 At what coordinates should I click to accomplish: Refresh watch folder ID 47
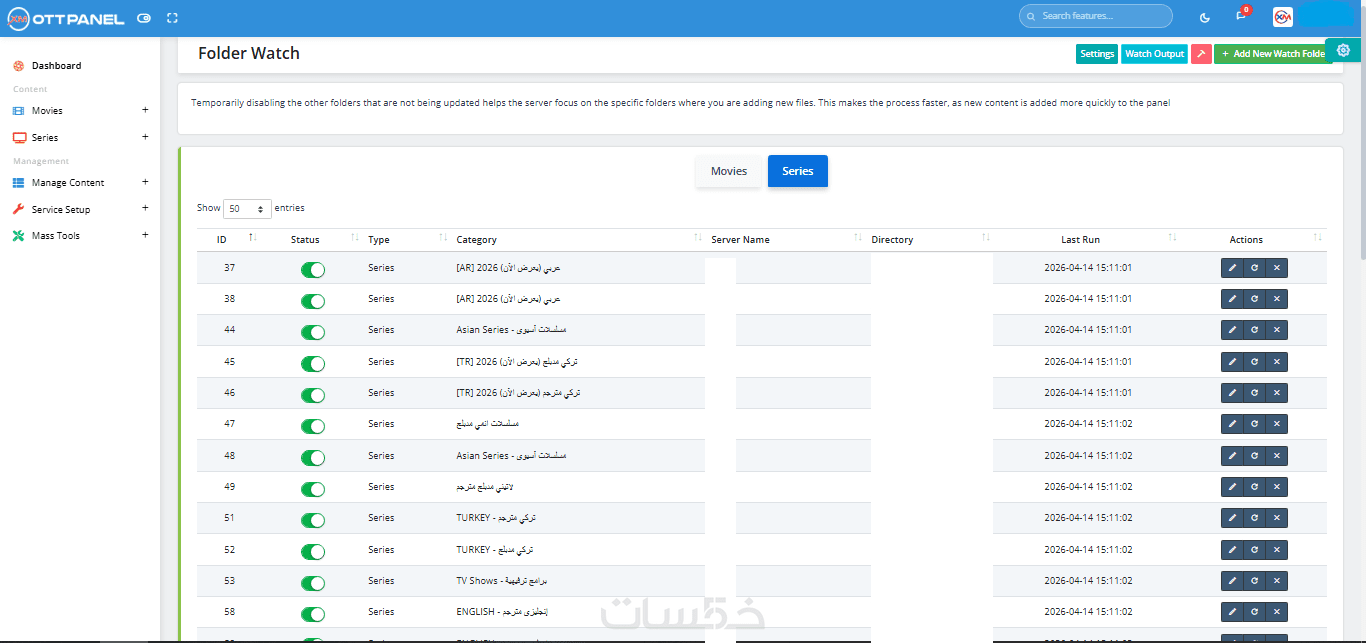coord(1254,424)
